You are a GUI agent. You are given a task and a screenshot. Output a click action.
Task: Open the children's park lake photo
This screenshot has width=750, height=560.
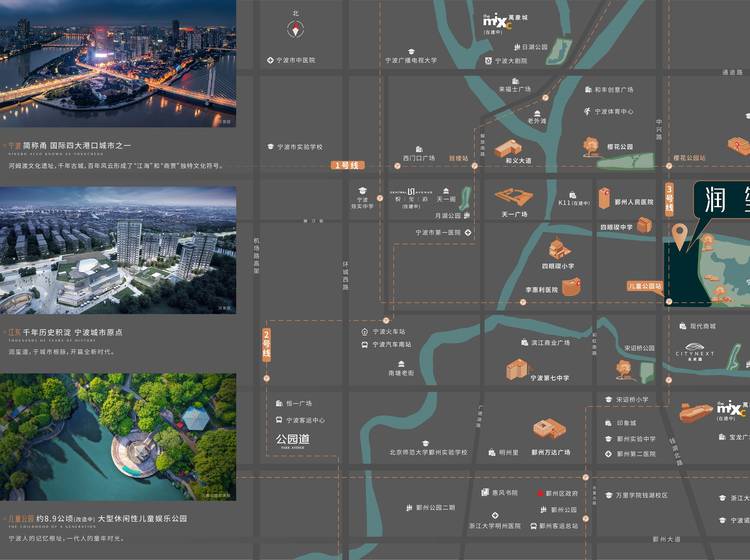click(x=118, y=436)
